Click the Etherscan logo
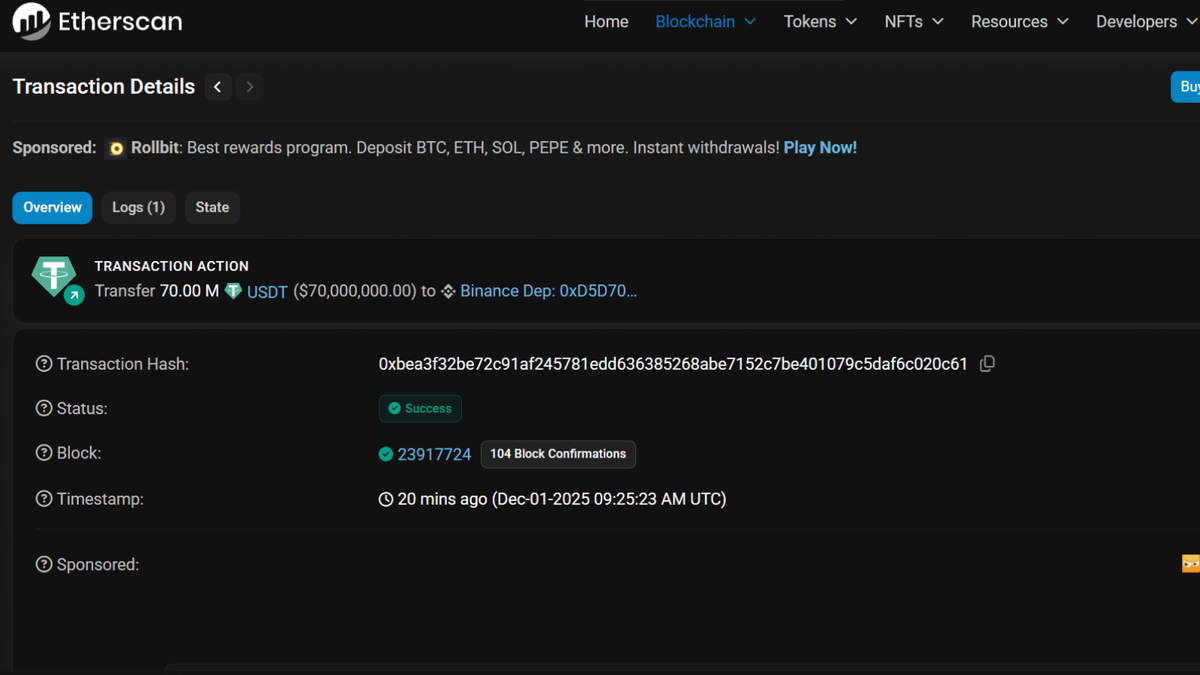The height and width of the screenshot is (675, 1200). pos(97,21)
